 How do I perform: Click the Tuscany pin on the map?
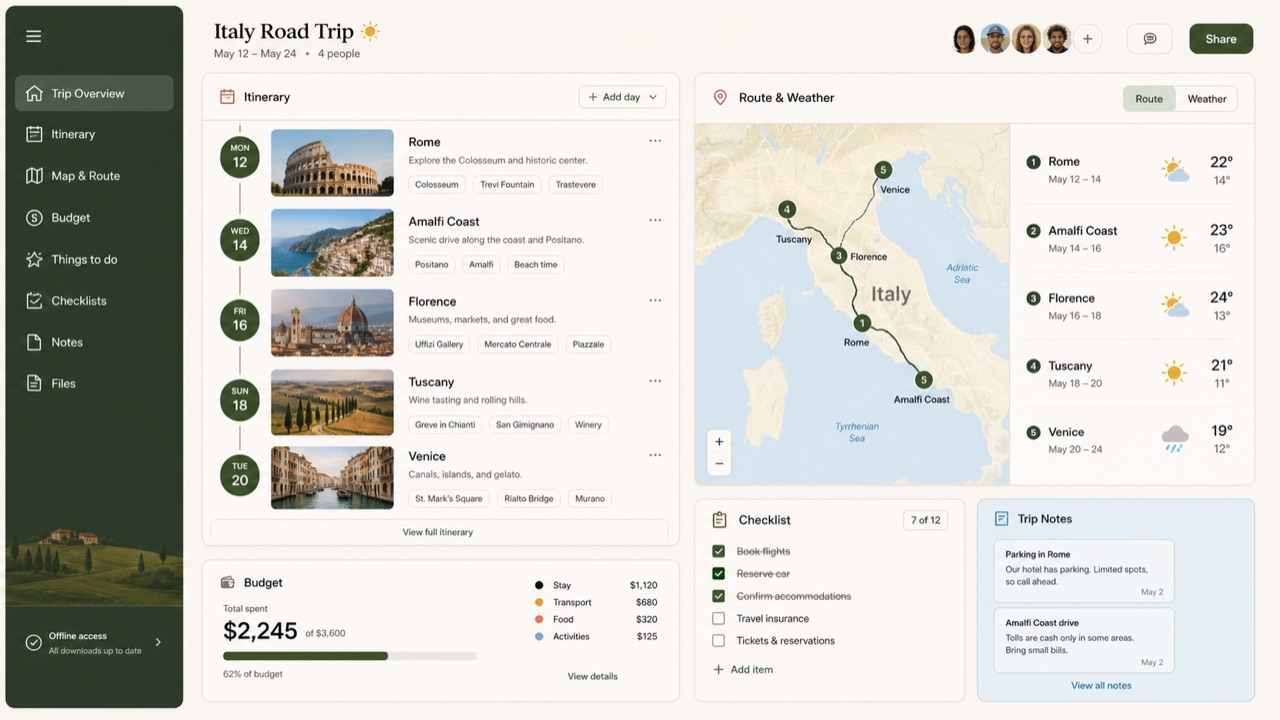788,210
